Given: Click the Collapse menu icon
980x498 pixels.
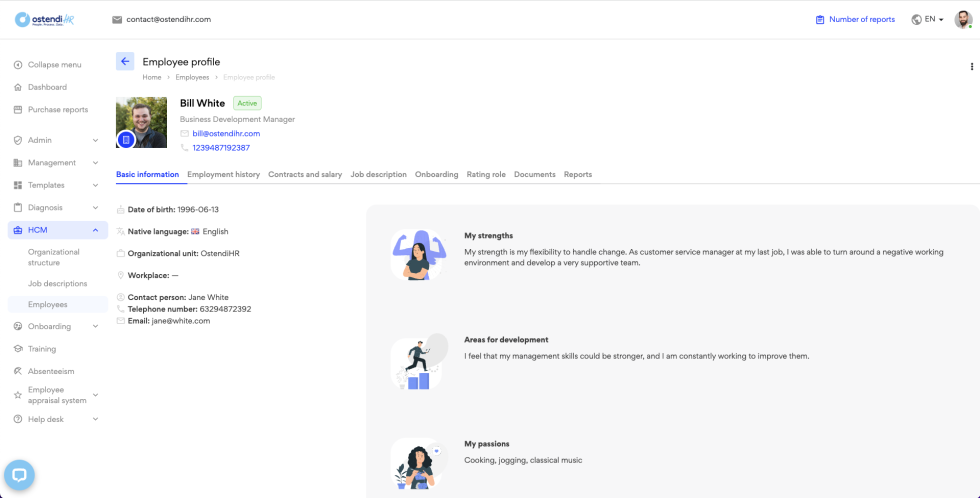Looking at the screenshot, I should (x=18, y=65).
